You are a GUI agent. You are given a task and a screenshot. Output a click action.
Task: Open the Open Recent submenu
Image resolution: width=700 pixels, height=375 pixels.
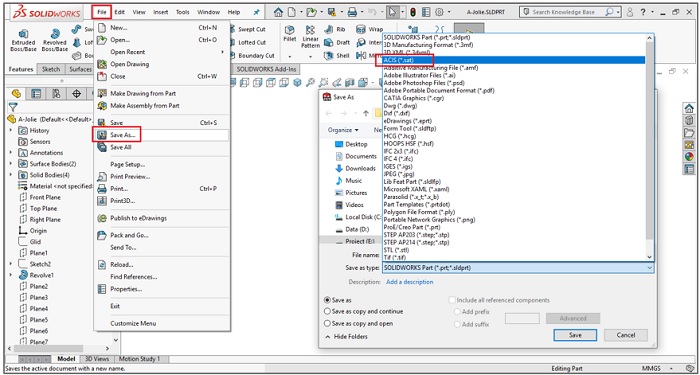pos(161,52)
